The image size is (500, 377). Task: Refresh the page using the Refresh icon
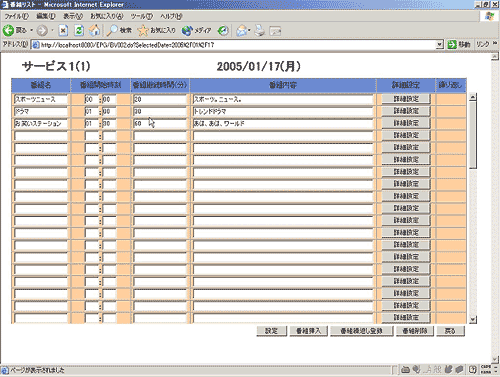(79, 31)
